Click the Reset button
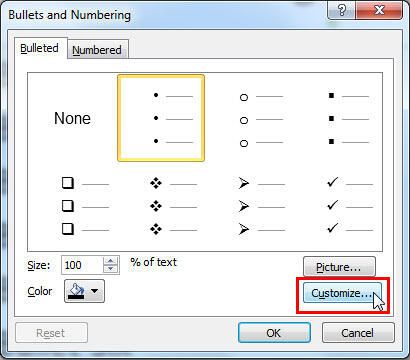This screenshot has height=360, width=410. click(51, 333)
